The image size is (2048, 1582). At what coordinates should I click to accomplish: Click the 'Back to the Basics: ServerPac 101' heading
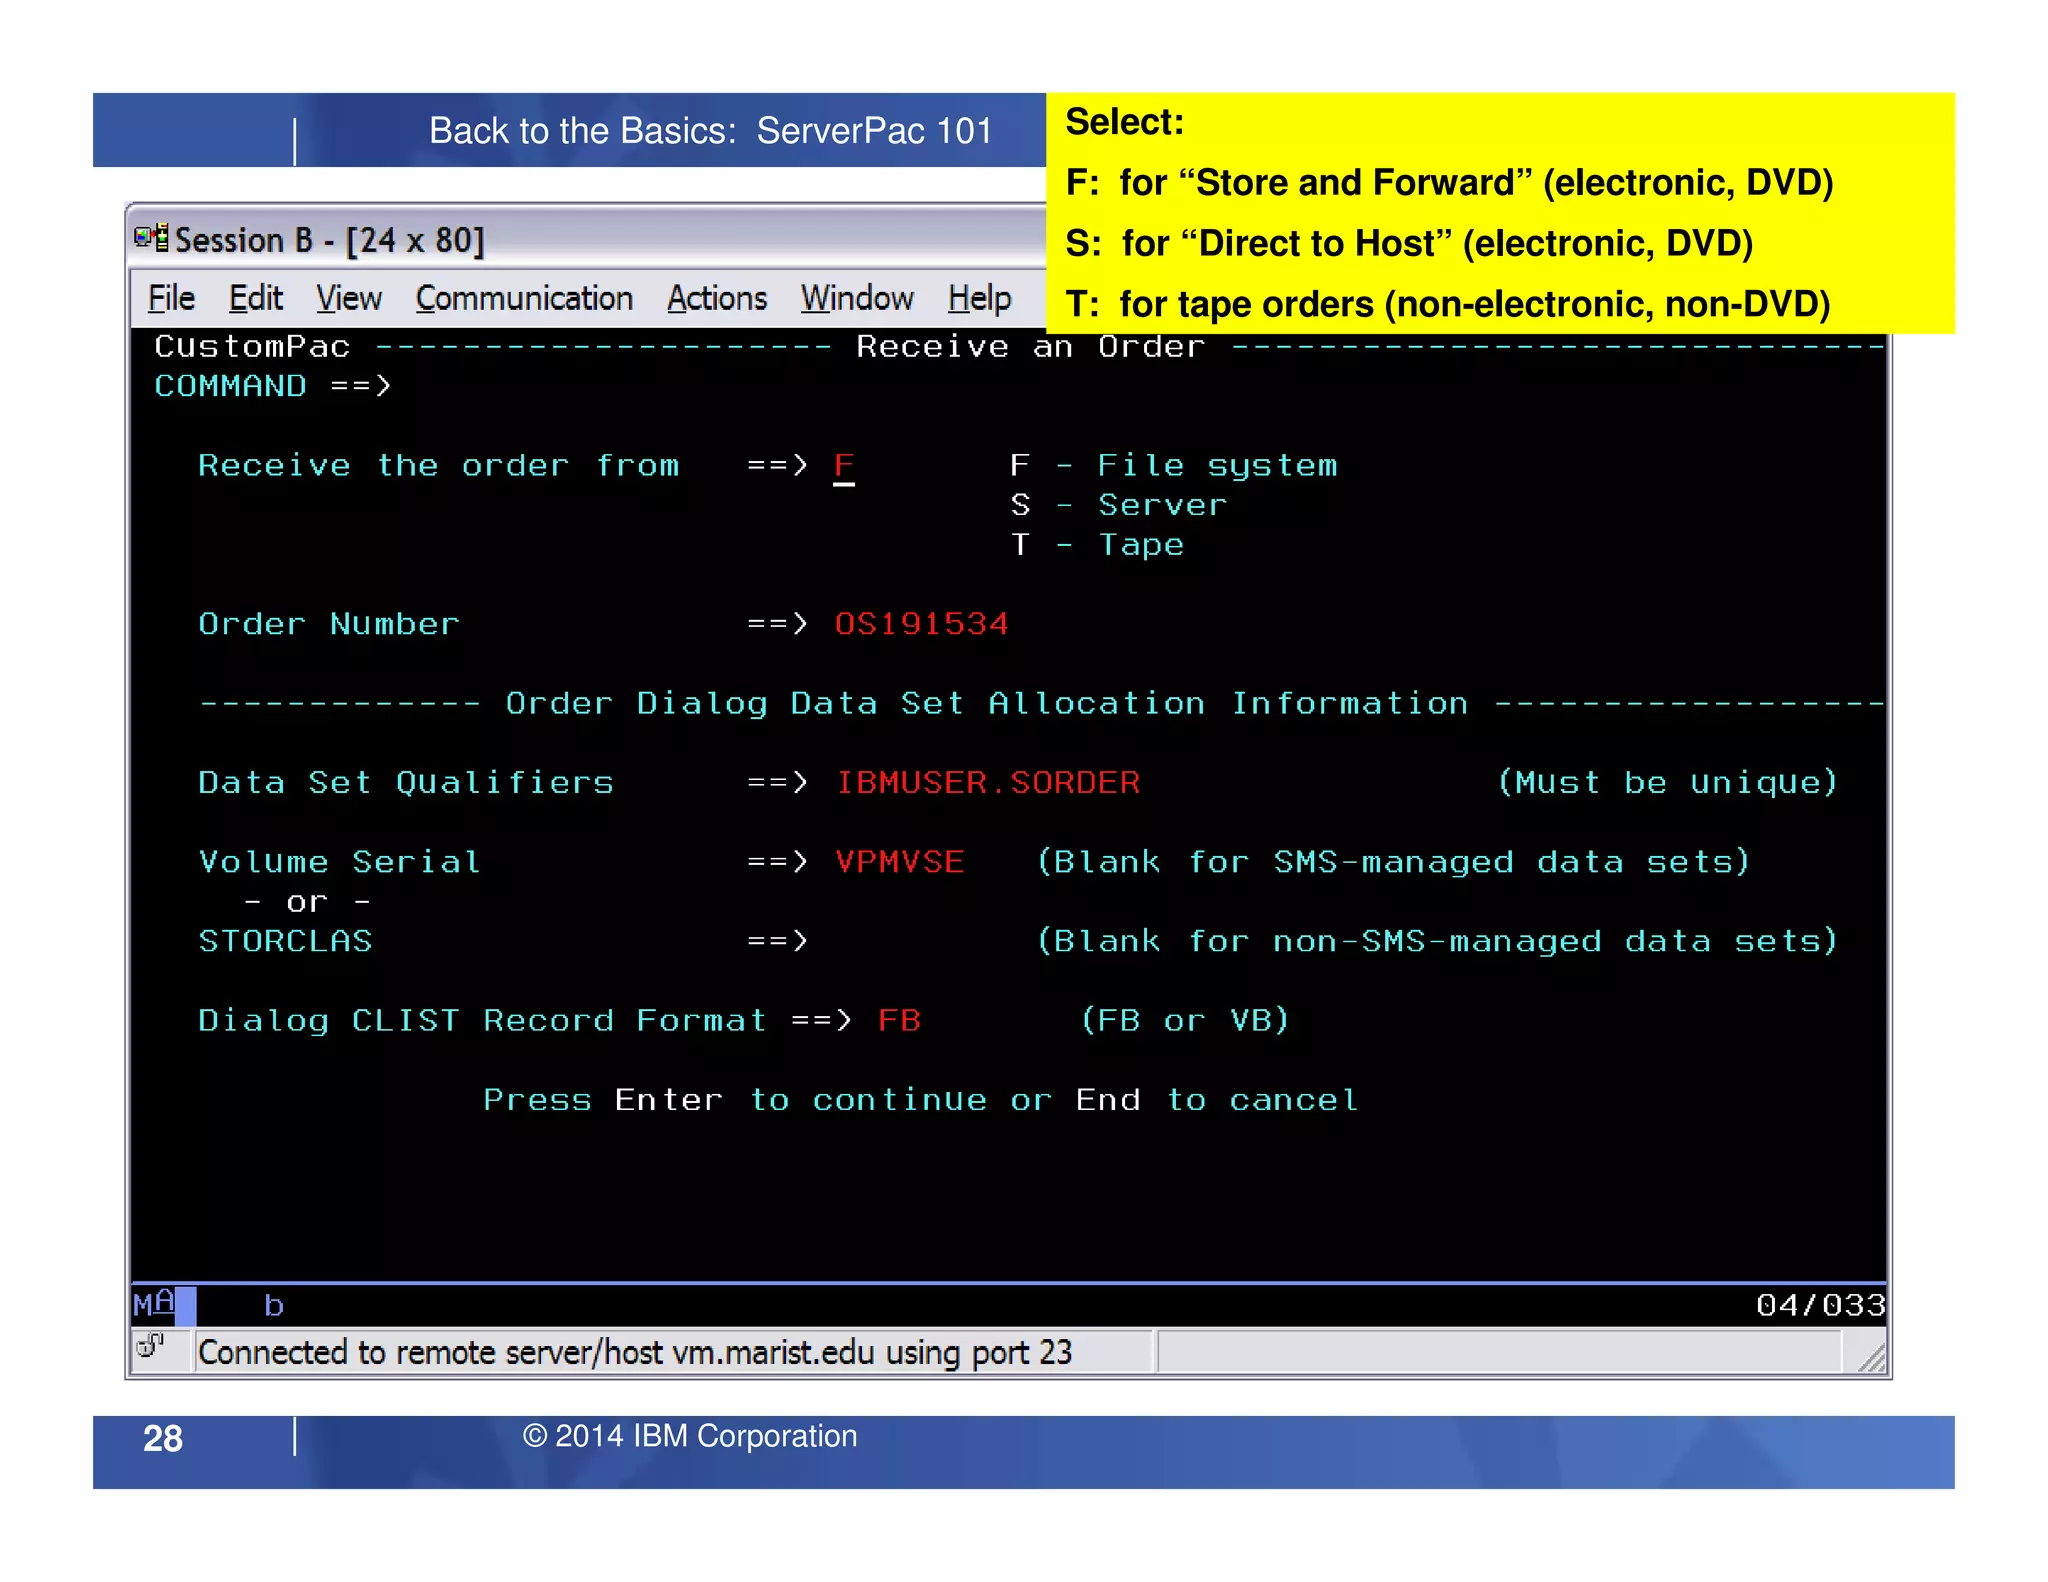pyautogui.click(x=710, y=131)
